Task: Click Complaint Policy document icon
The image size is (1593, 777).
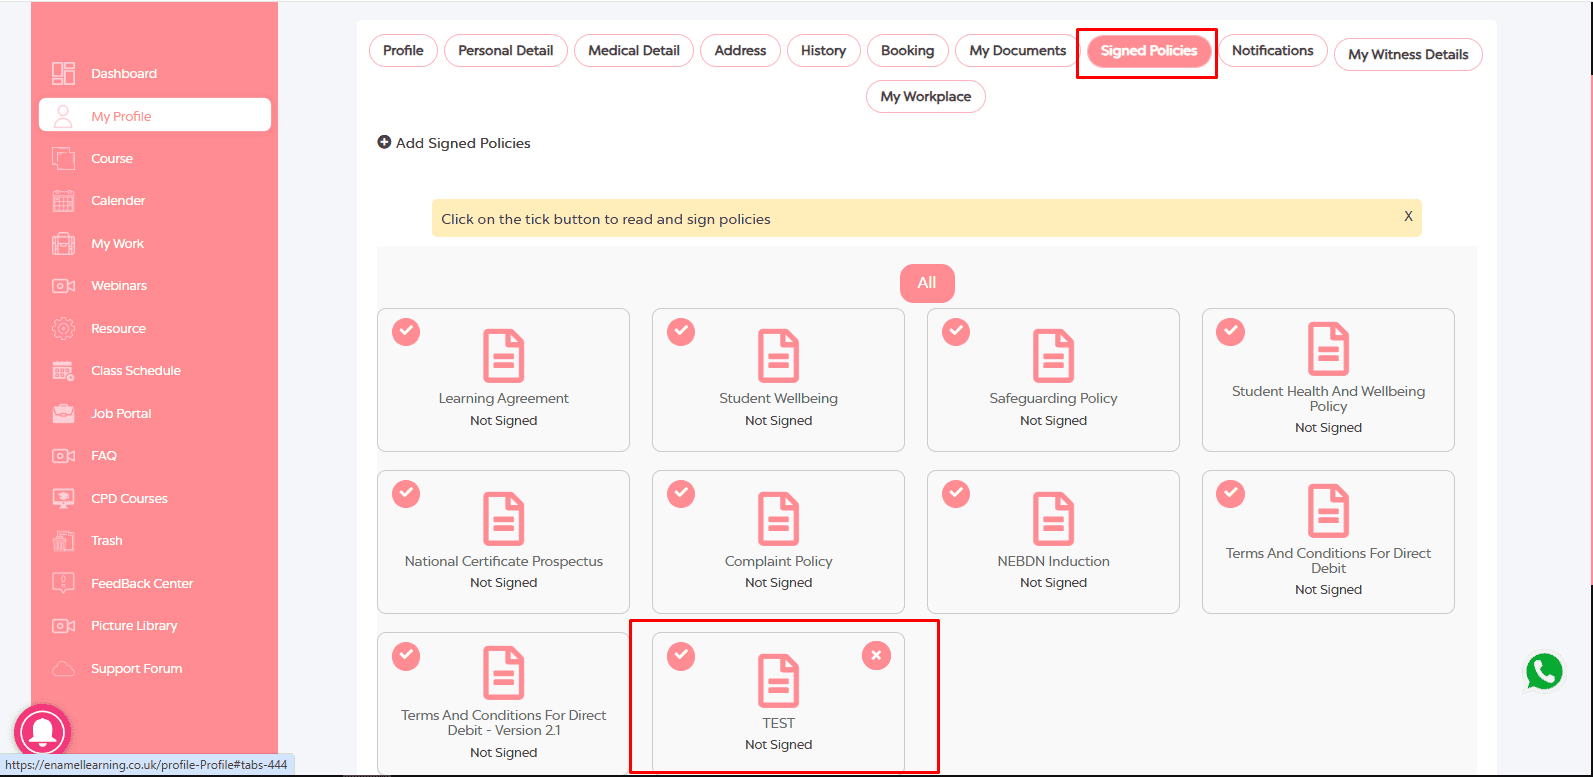Action: point(779,518)
